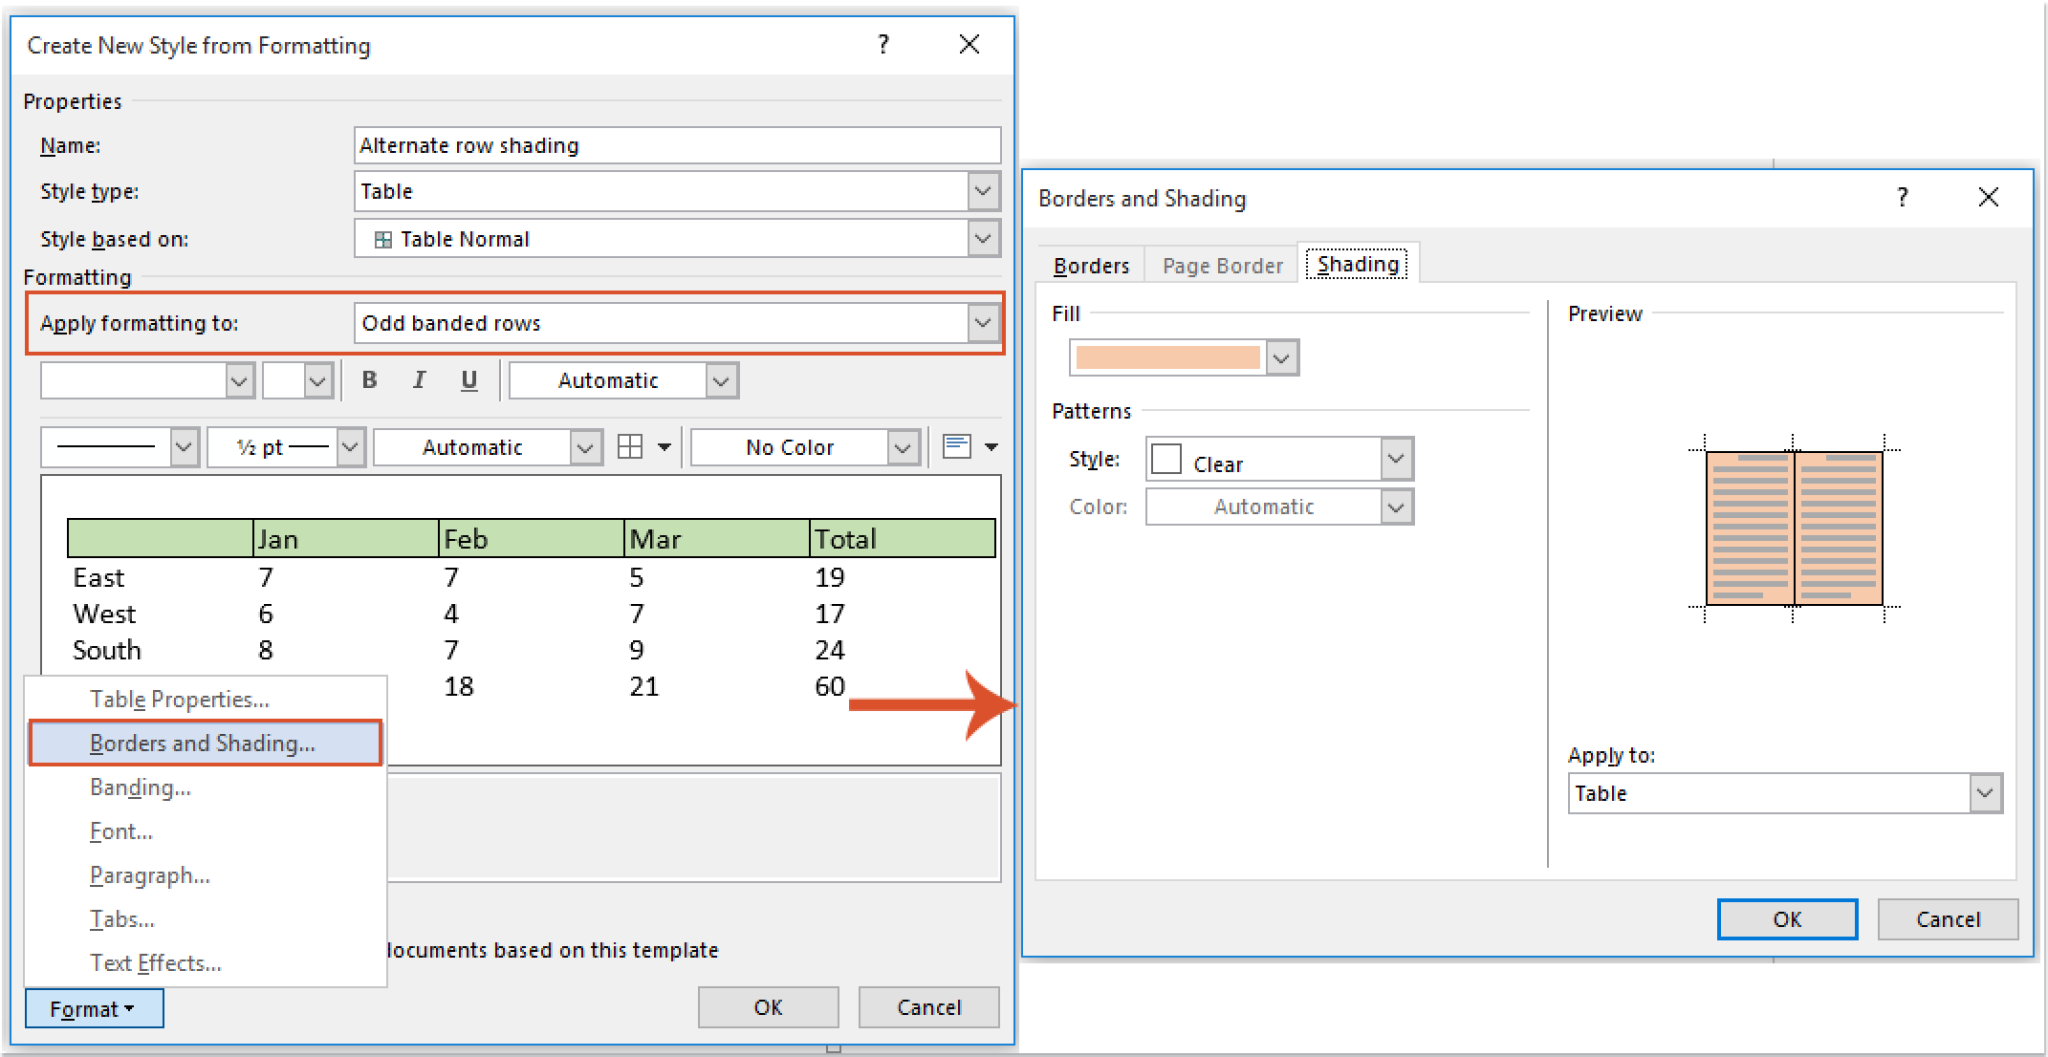Open the Patterns Style dropdown
This screenshot has height=1057, width=2048.
tap(1396, 458)
